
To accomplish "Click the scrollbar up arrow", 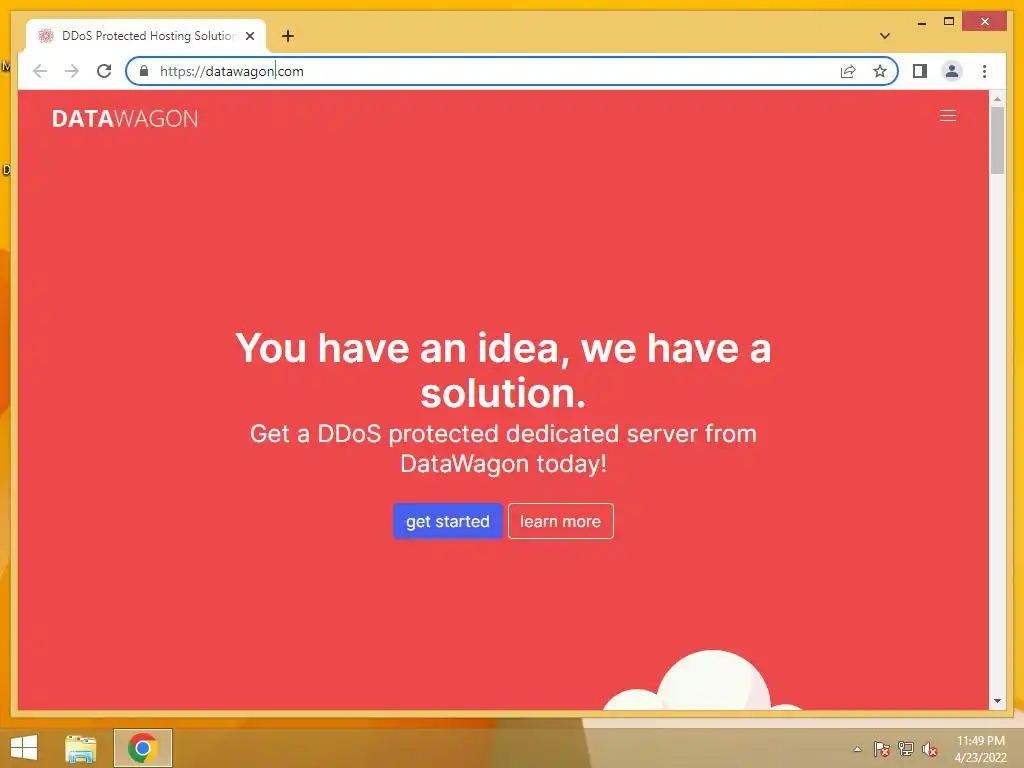I will pyautogui.click(x=997, y=99).
